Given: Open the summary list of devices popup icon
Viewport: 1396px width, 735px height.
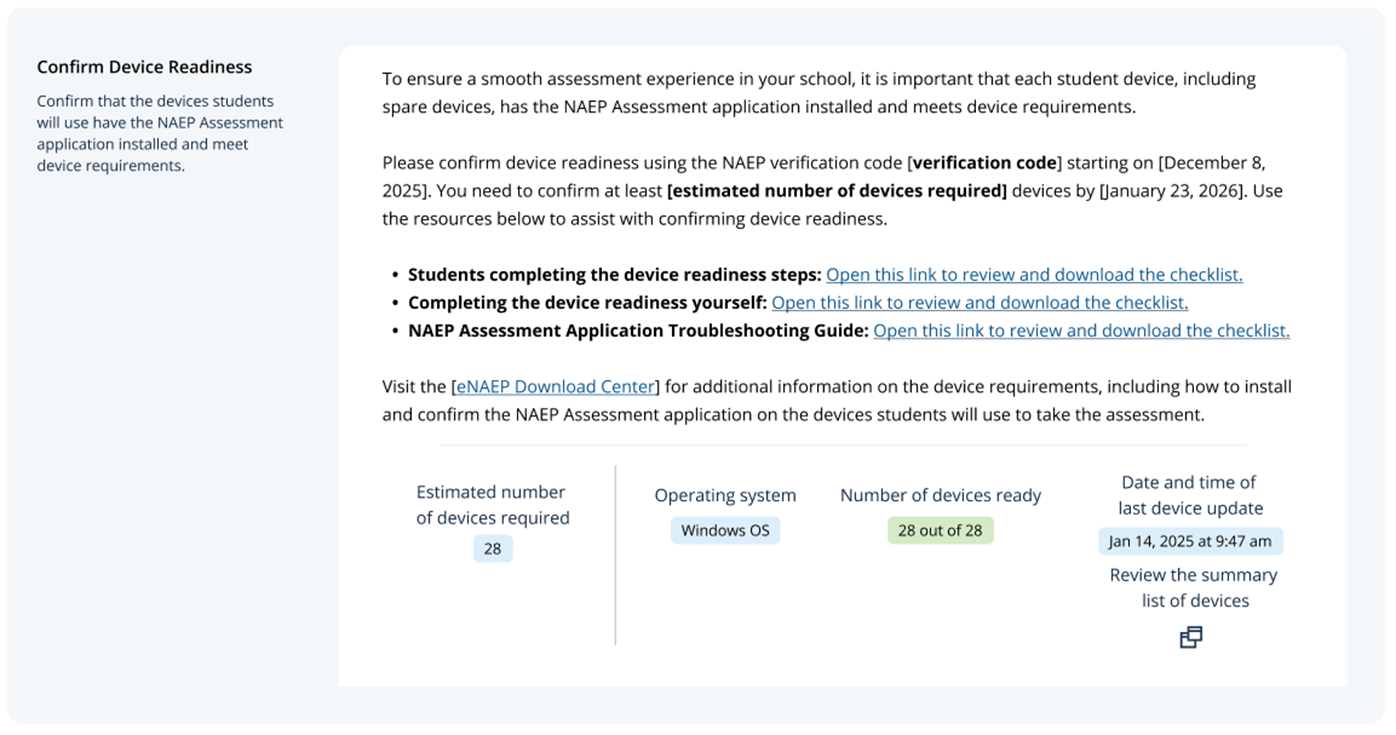Looking at the screenshot, I should click(x=1190, y=637).
